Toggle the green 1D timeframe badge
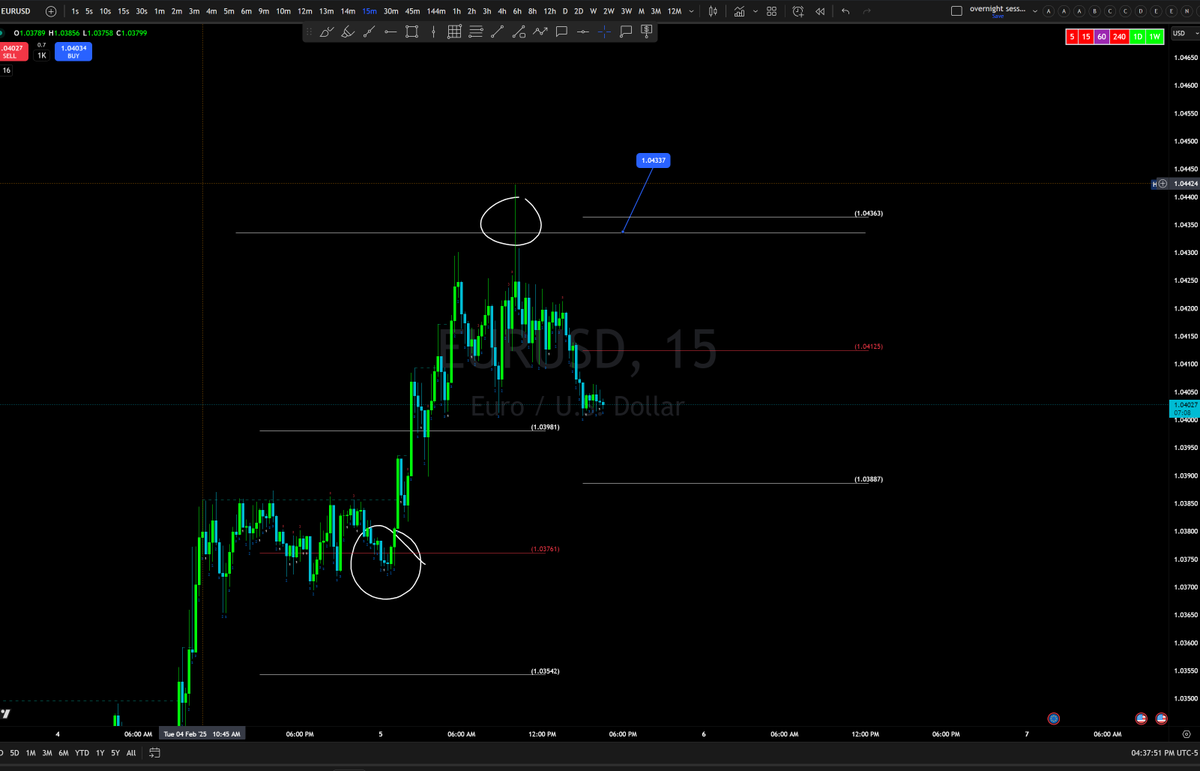The height and width of the screenshot is (771, 1200). 1137,37
